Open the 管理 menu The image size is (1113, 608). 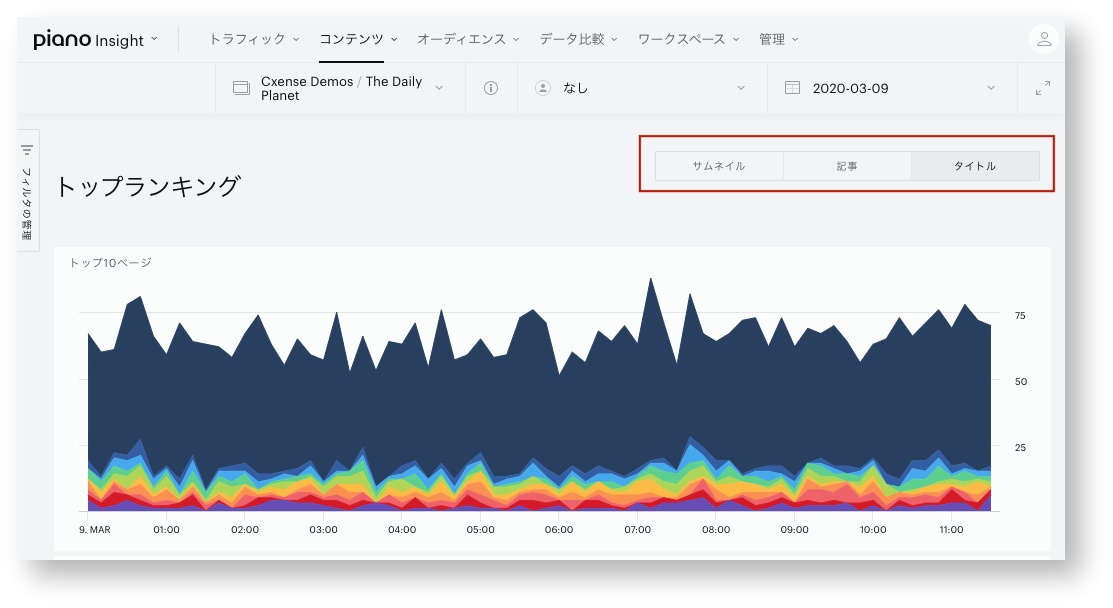coord(779,39)
